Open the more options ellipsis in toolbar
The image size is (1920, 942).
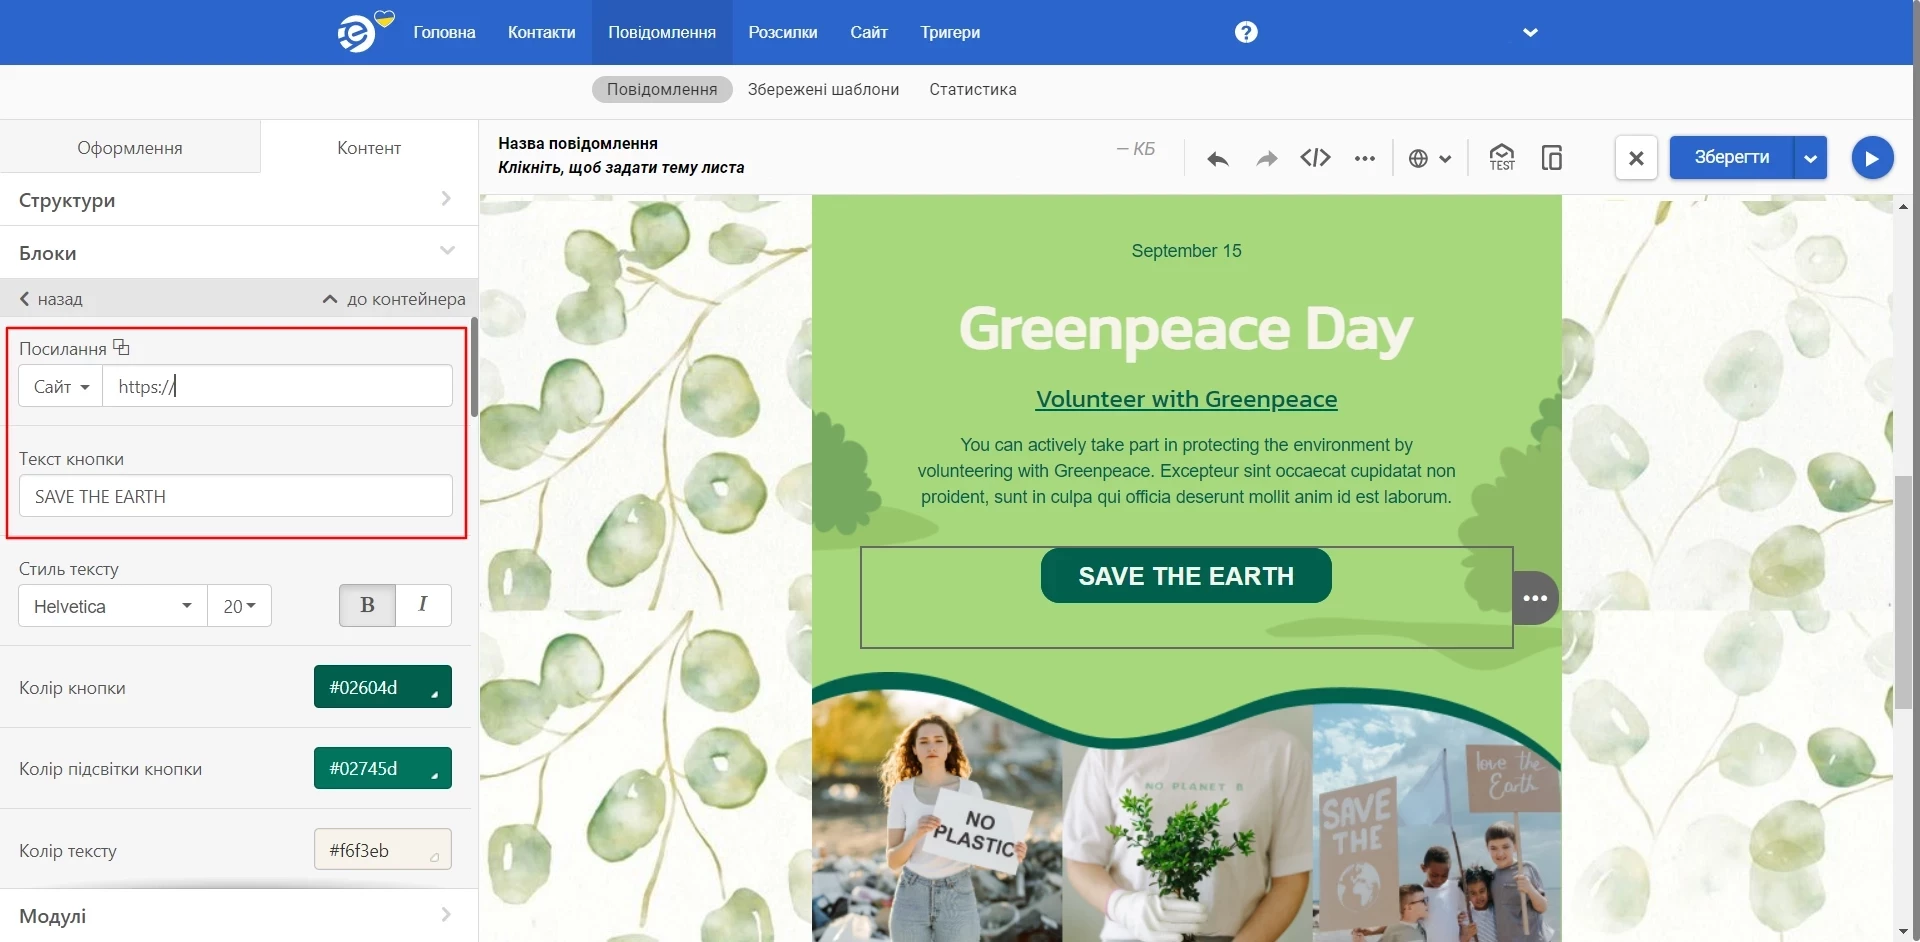pyautogui.click(x=1365, y=158)
